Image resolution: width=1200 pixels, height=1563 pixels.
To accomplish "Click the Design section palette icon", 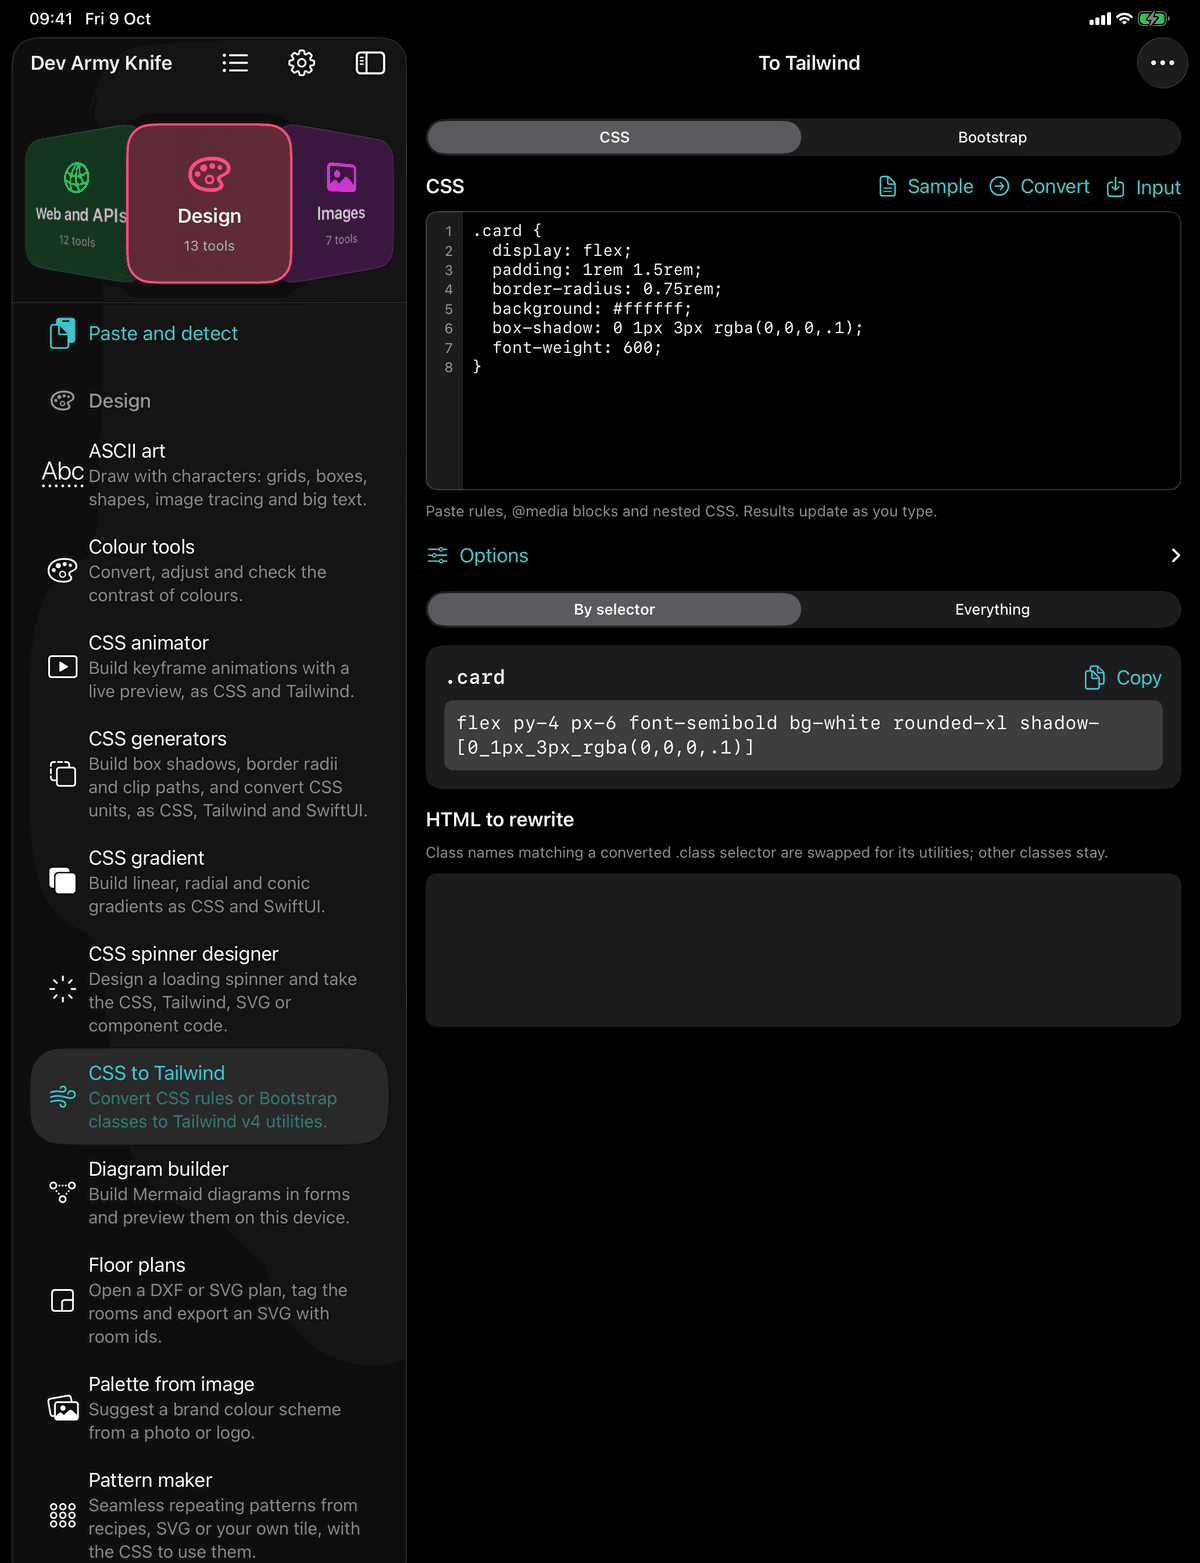I will 62,401.
